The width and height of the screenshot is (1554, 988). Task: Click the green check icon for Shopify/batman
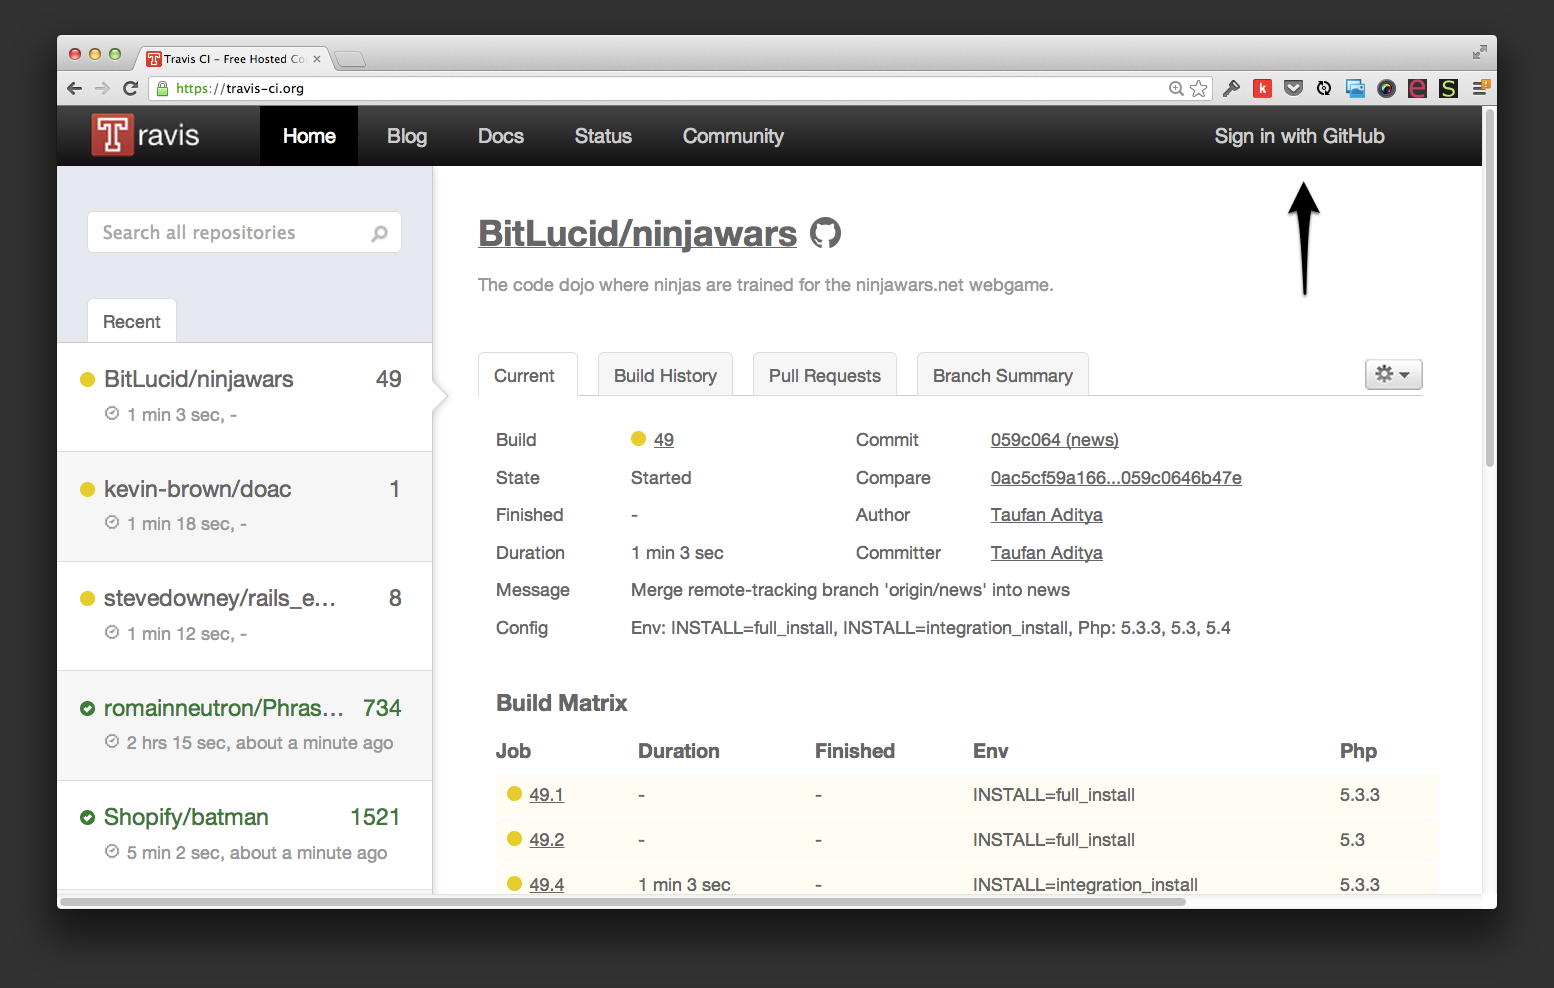pos(87,817)
